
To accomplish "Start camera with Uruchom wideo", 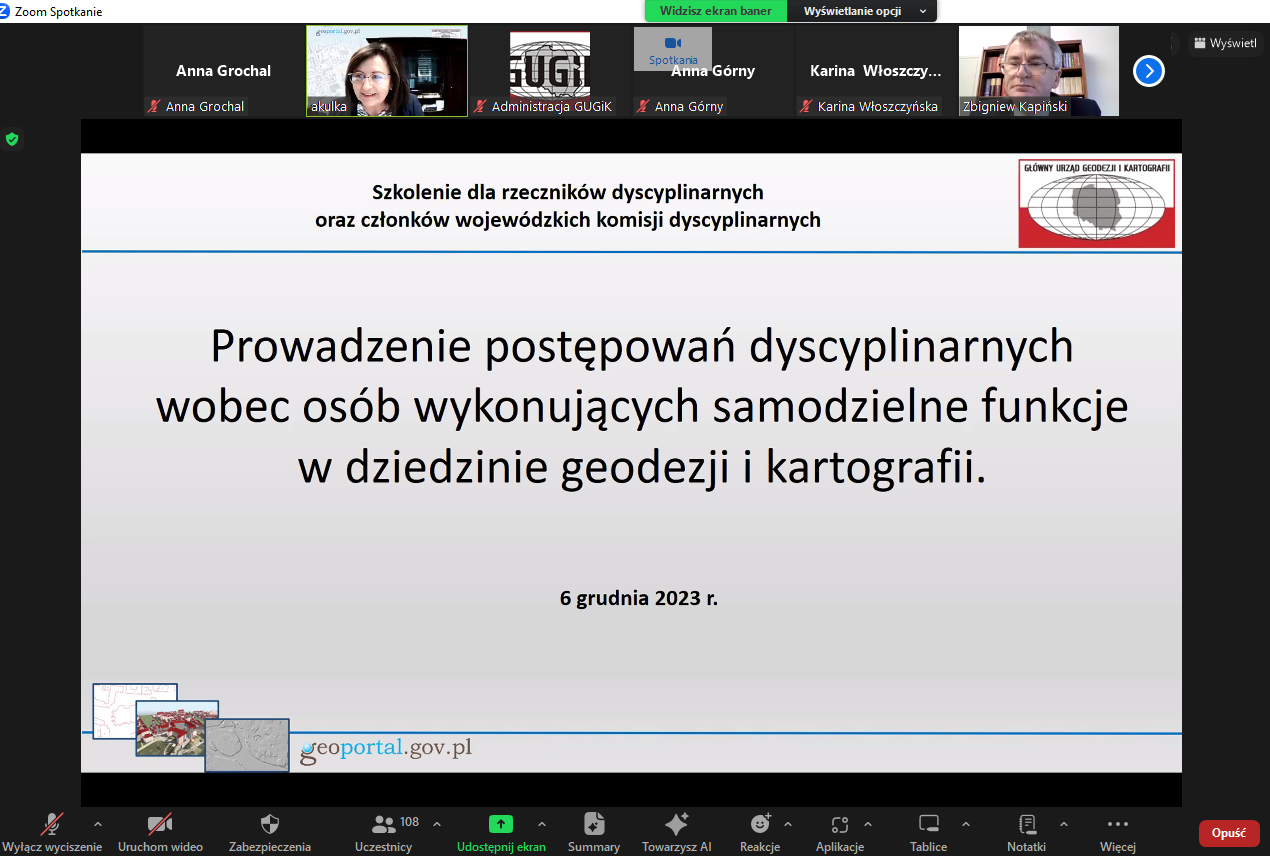I will [159, 825].
